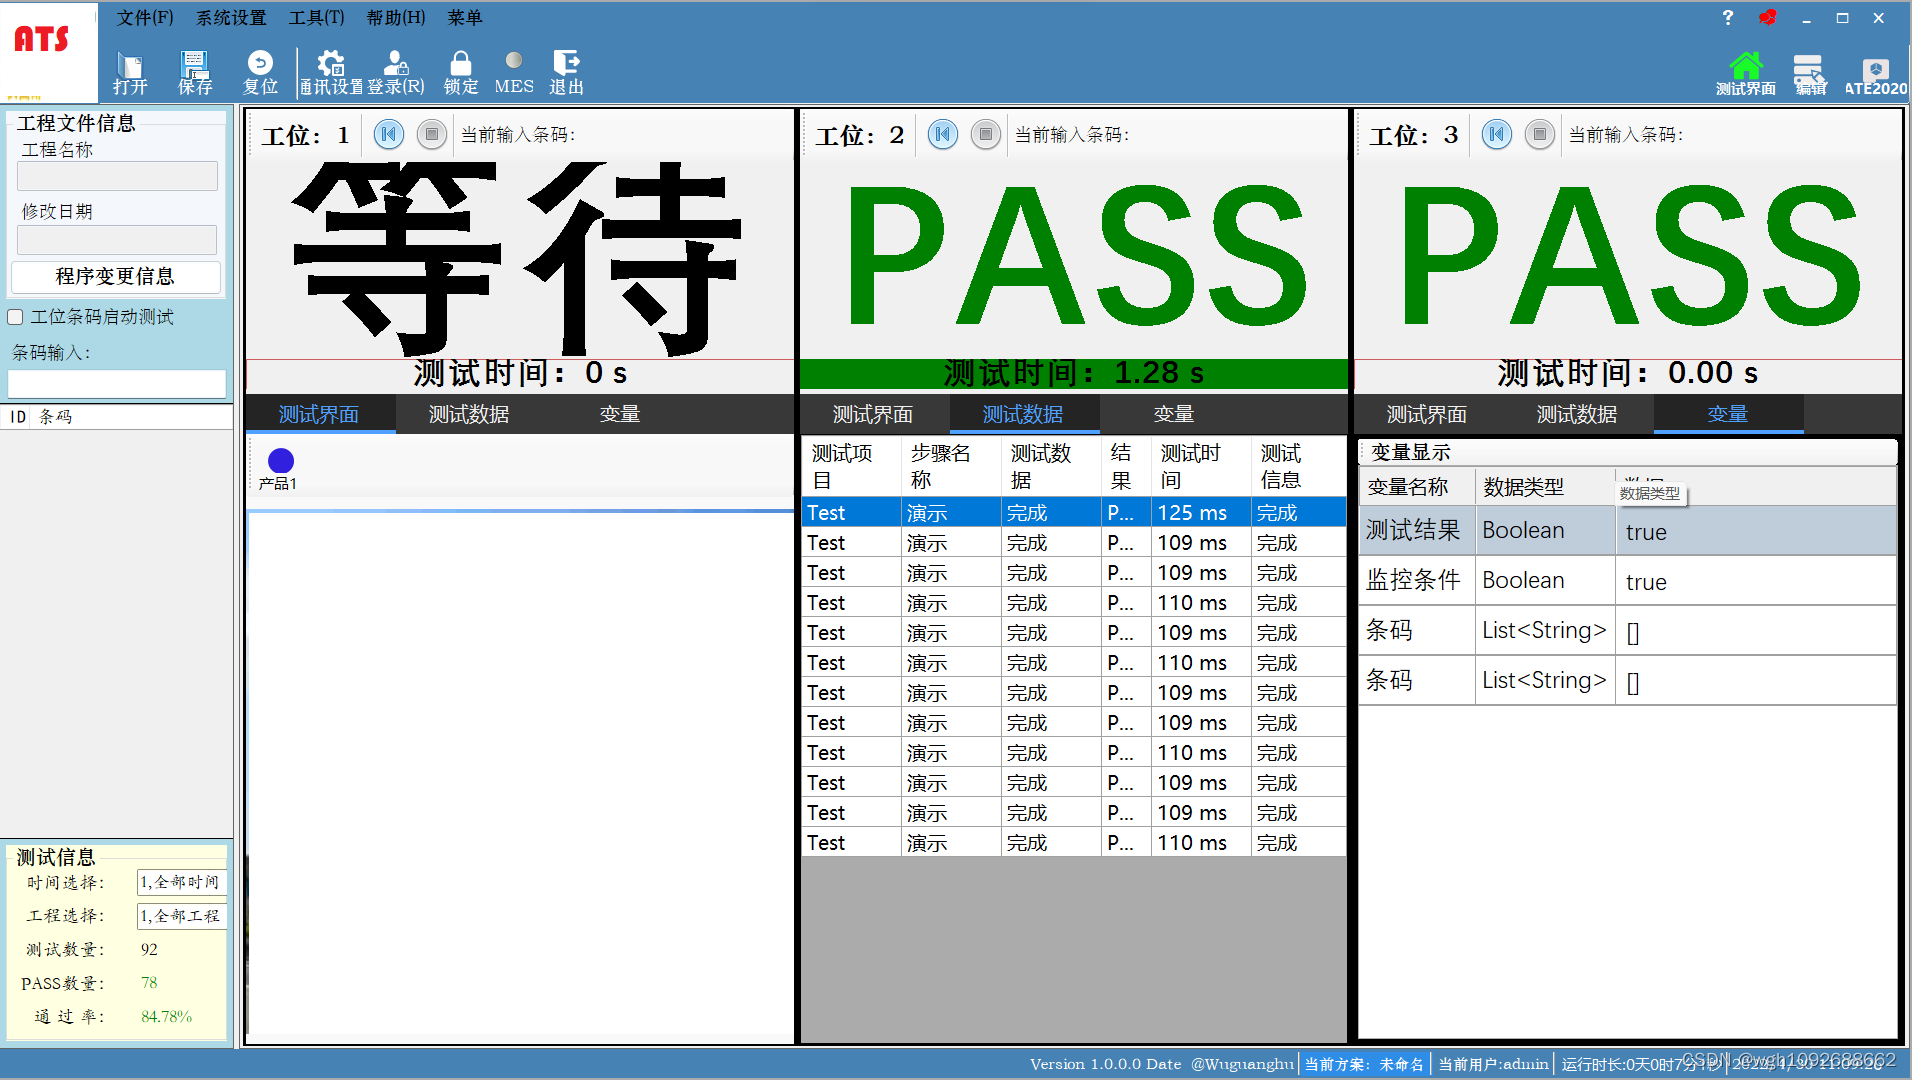
Task: Enable the 工位条码启动测试 checkbox
Action: click(15, 317)
